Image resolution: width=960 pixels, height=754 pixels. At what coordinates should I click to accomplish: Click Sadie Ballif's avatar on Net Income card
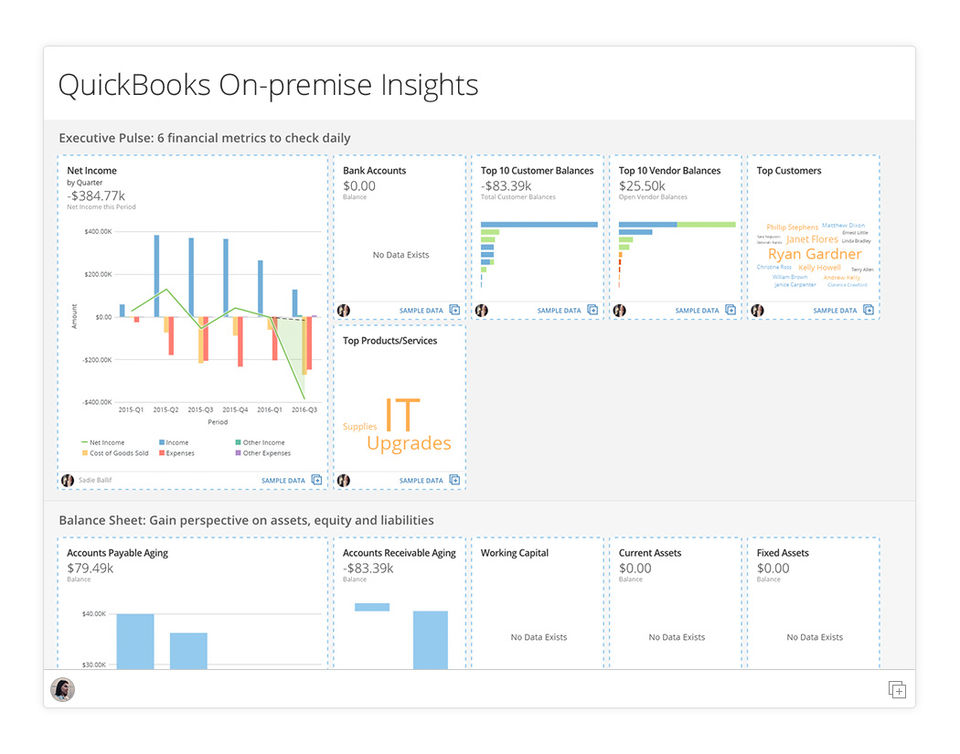(x=68, y=481)
